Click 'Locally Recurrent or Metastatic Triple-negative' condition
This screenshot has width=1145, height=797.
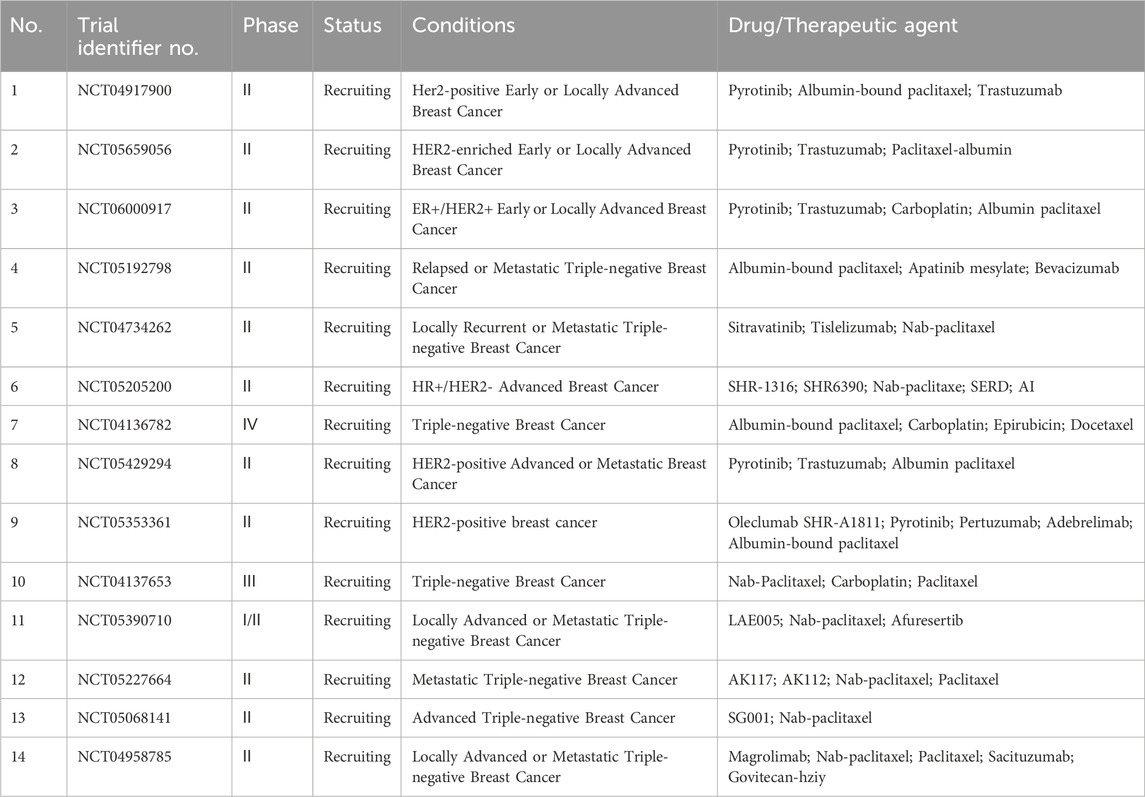click(x=540, y=338)
